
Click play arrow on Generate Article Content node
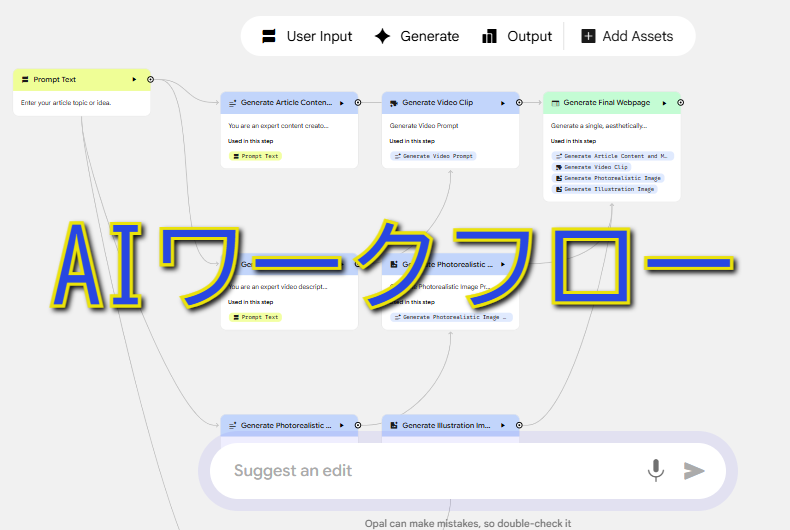(x=342, y=102)
